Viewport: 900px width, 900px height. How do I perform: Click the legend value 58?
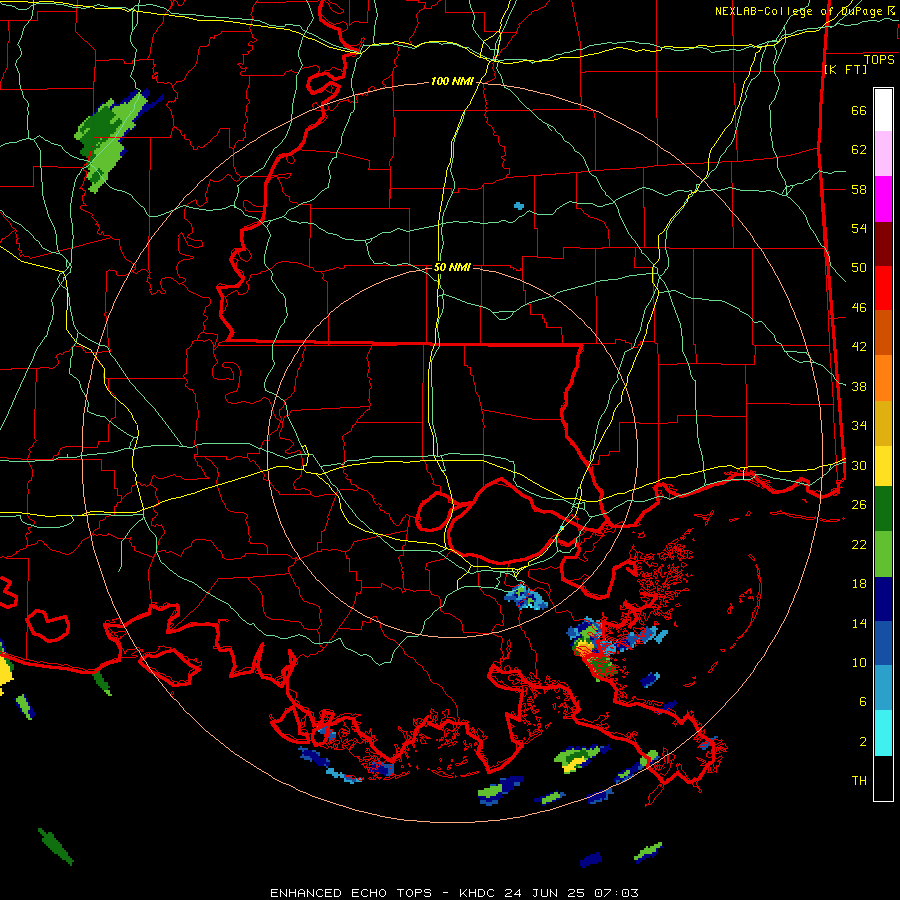859,189
